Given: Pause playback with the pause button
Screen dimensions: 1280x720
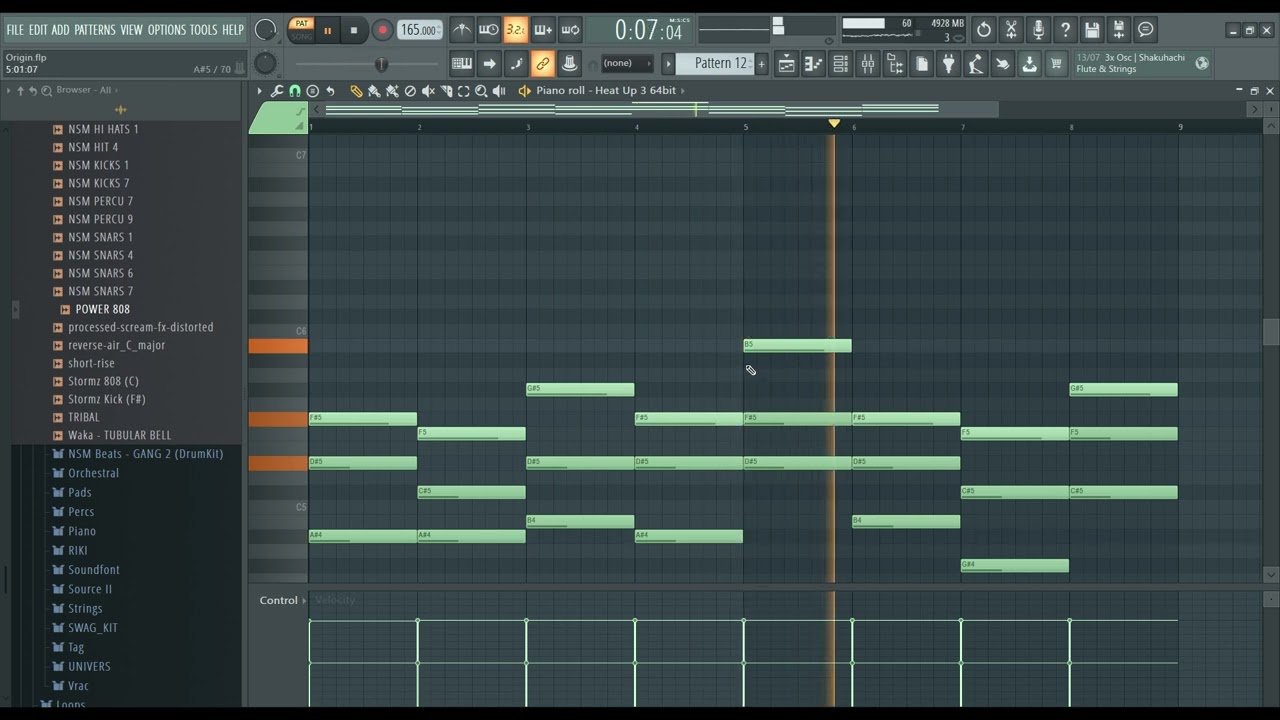Looking at the screenshot, I should click(x=327, y=31).
